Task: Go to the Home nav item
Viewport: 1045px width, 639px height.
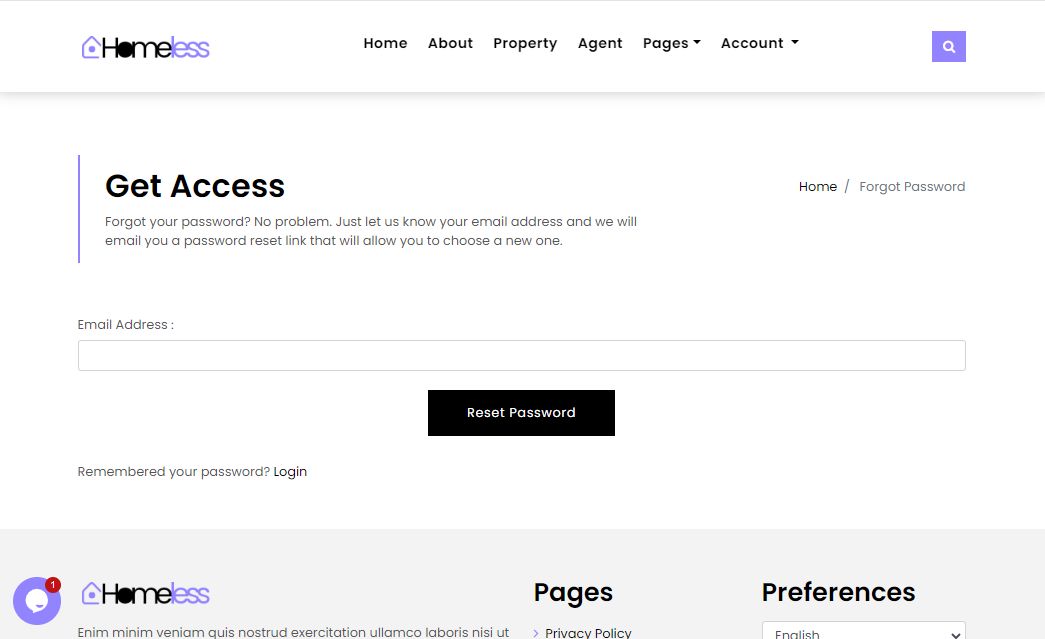Action: (x=385, y=43)
